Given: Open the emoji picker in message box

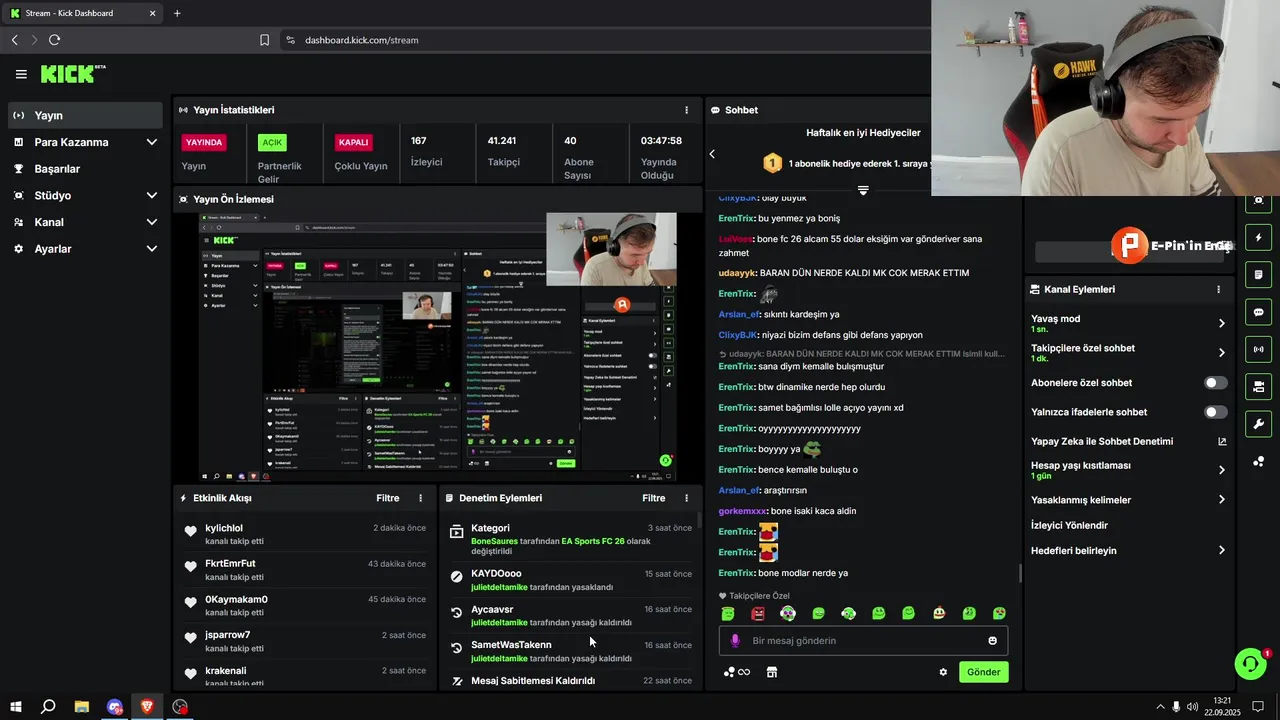Looking at the screenshot, I should pos(993,641).
